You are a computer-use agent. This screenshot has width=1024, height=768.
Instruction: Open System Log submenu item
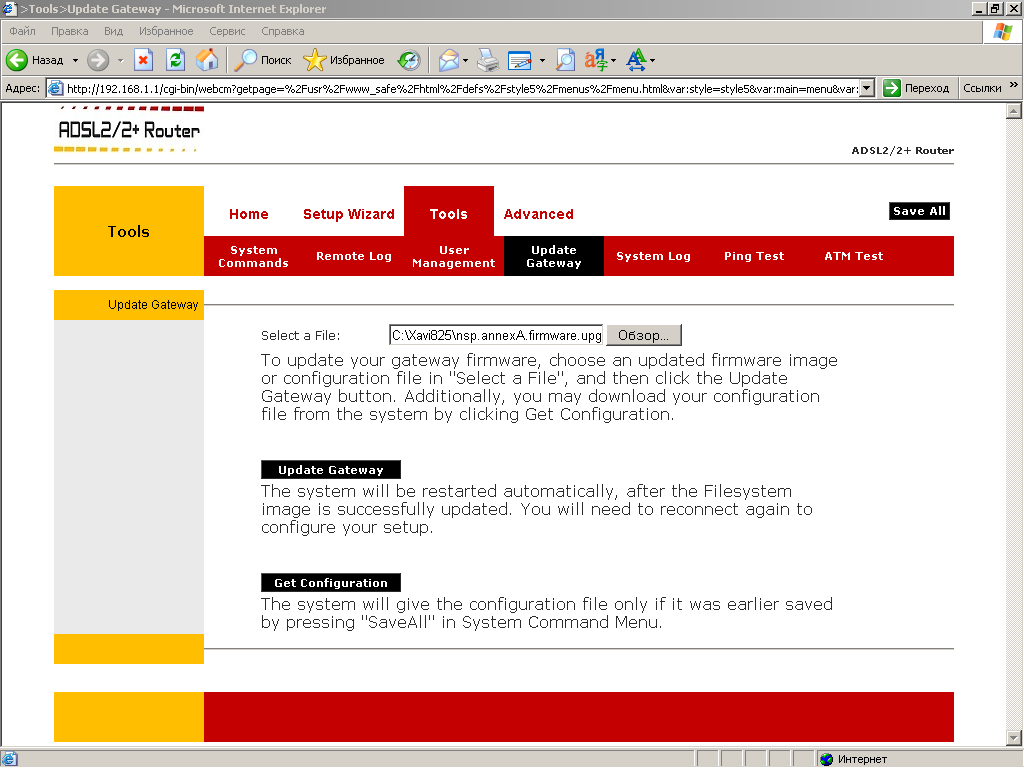(x=653, y=256)
